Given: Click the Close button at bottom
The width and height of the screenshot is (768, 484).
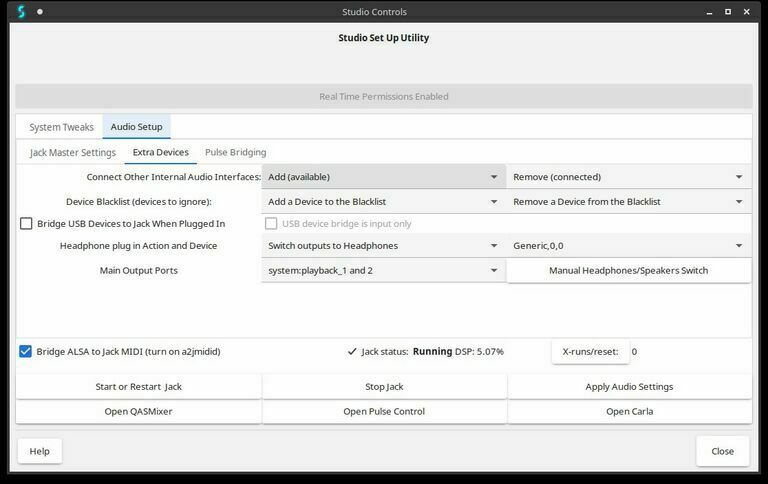Looking at the screenshot, I should (722, 451).
